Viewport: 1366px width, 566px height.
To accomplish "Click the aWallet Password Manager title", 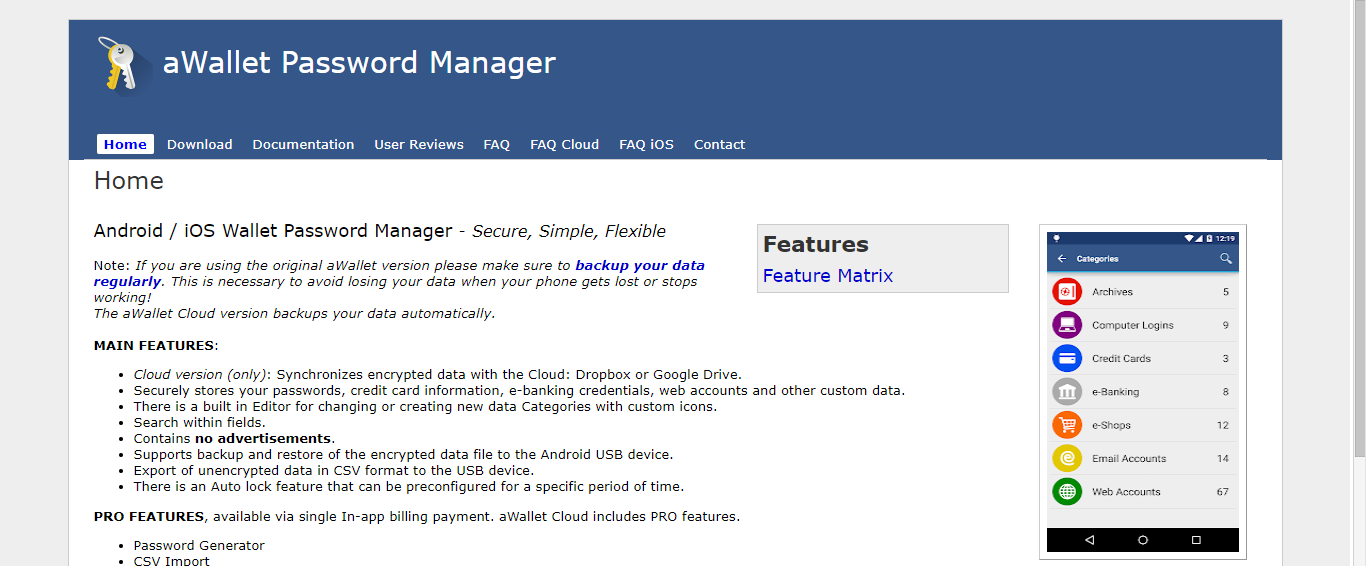I will [359, 63].
